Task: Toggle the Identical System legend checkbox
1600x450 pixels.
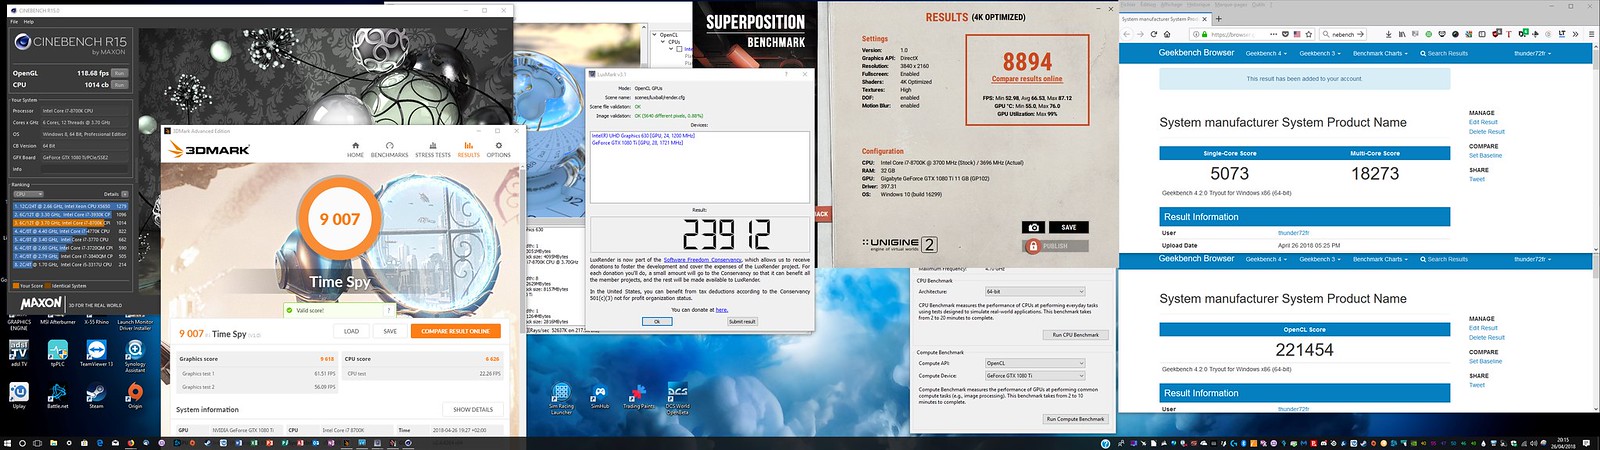Action: pos(48,286)
